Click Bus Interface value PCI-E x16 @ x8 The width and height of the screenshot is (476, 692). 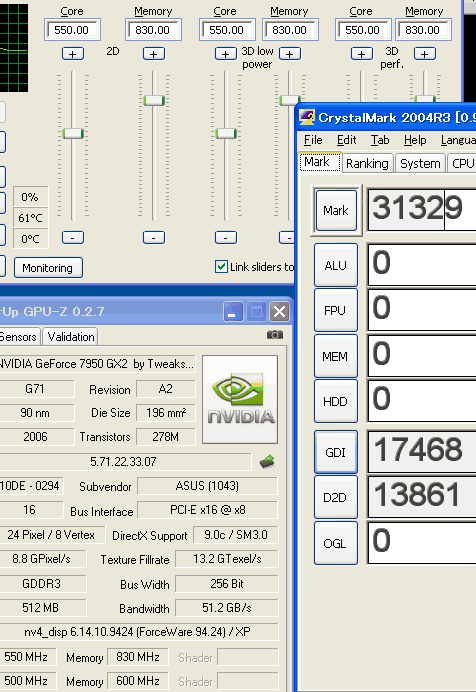click(207, 510)
